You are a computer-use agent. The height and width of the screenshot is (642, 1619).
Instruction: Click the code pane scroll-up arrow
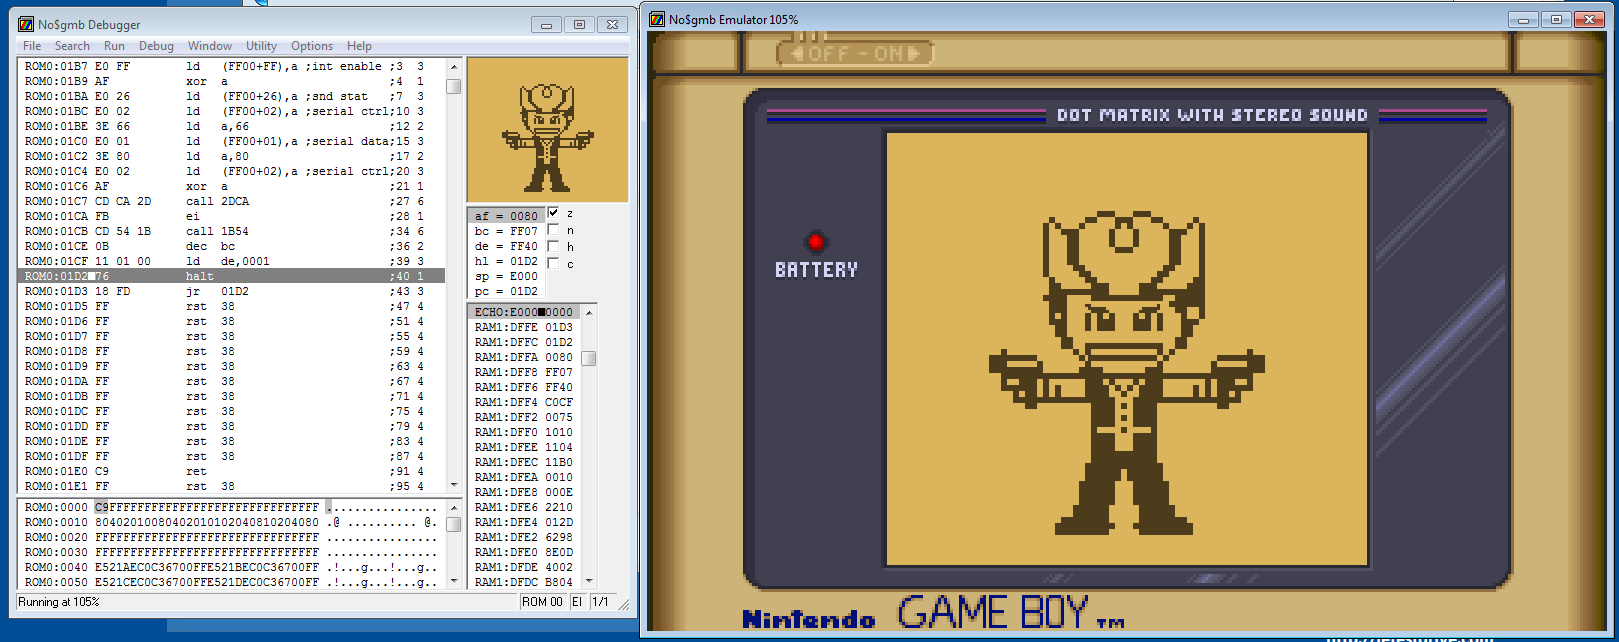point(453,66)
